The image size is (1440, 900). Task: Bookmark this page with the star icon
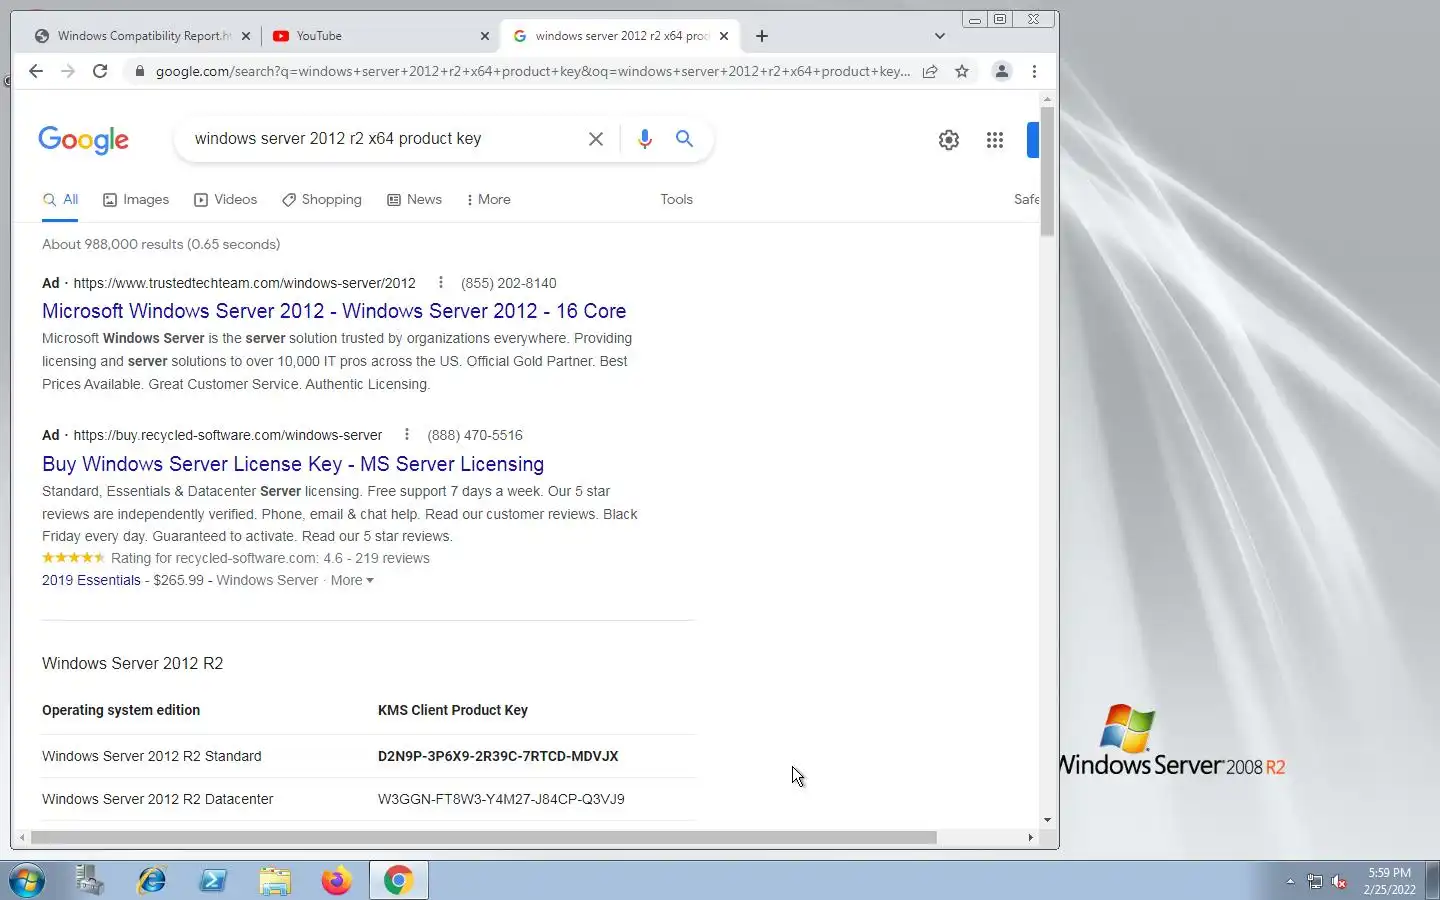tap(962, 71)
